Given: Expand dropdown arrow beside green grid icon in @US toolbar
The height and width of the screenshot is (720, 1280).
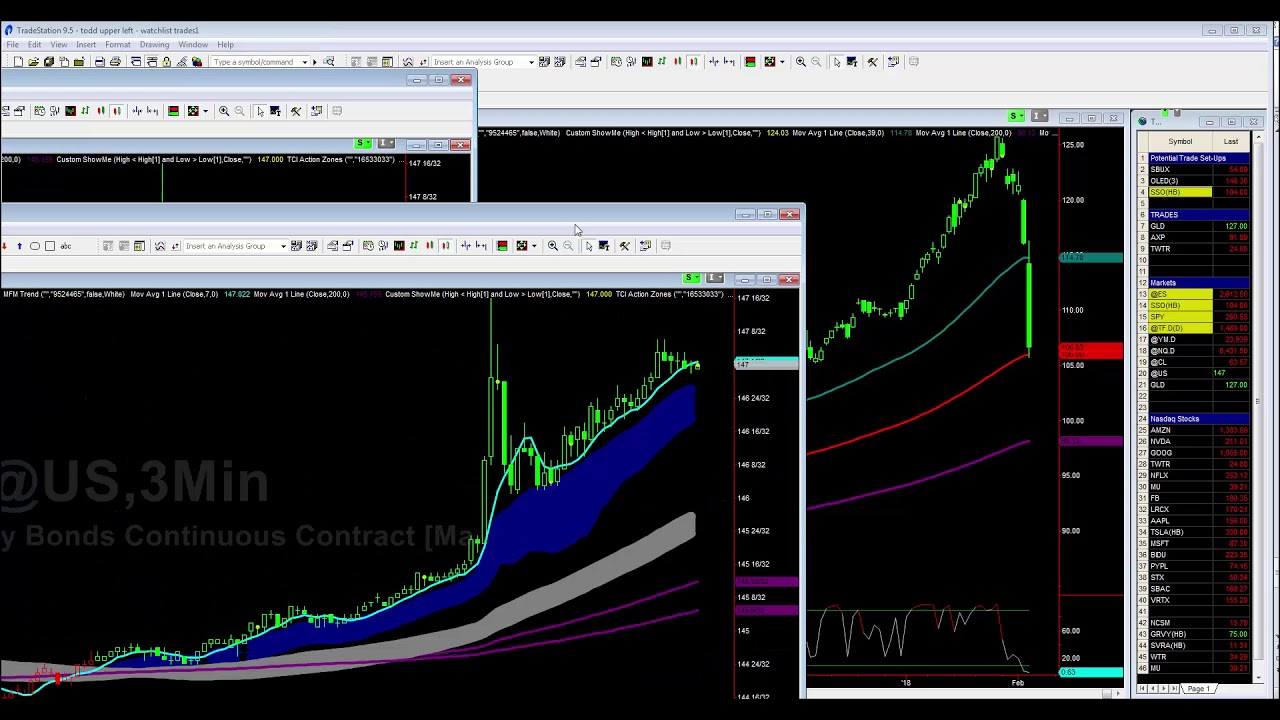Looking at the screenshot, I should (534, 245).
